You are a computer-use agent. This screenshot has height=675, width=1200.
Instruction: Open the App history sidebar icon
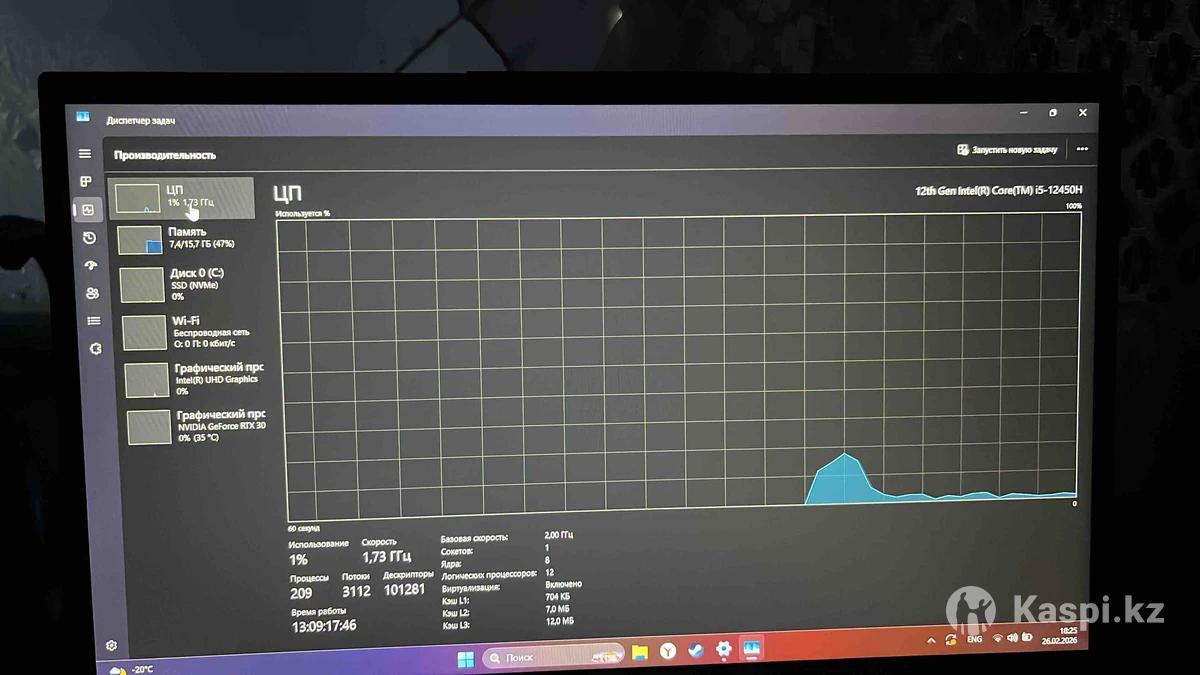pyautogui.click(x=89, y=238)
